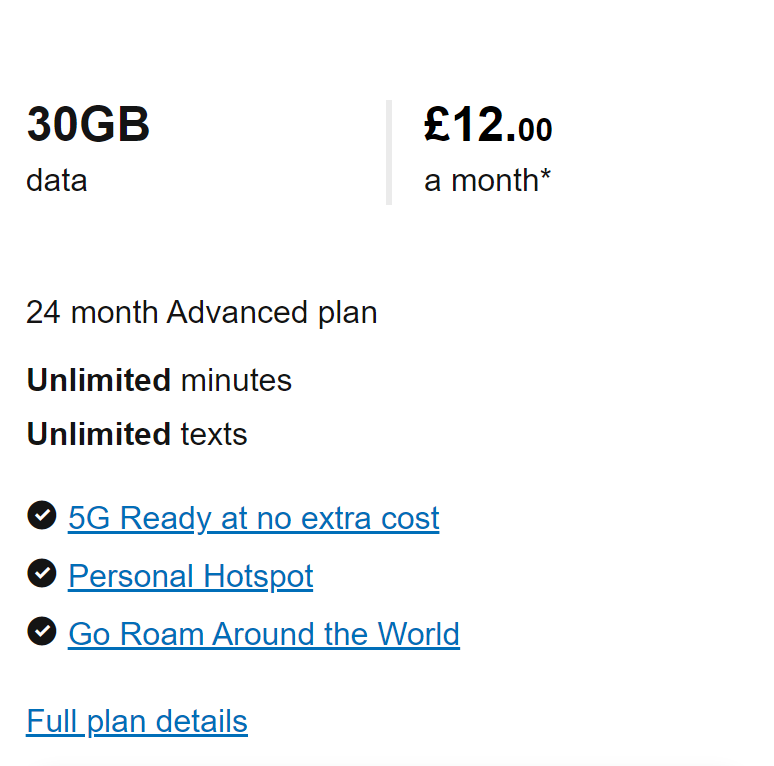774x766 pixels.
Task: Click the 'Unlimited texts' line
Action: tap(137, 434)
